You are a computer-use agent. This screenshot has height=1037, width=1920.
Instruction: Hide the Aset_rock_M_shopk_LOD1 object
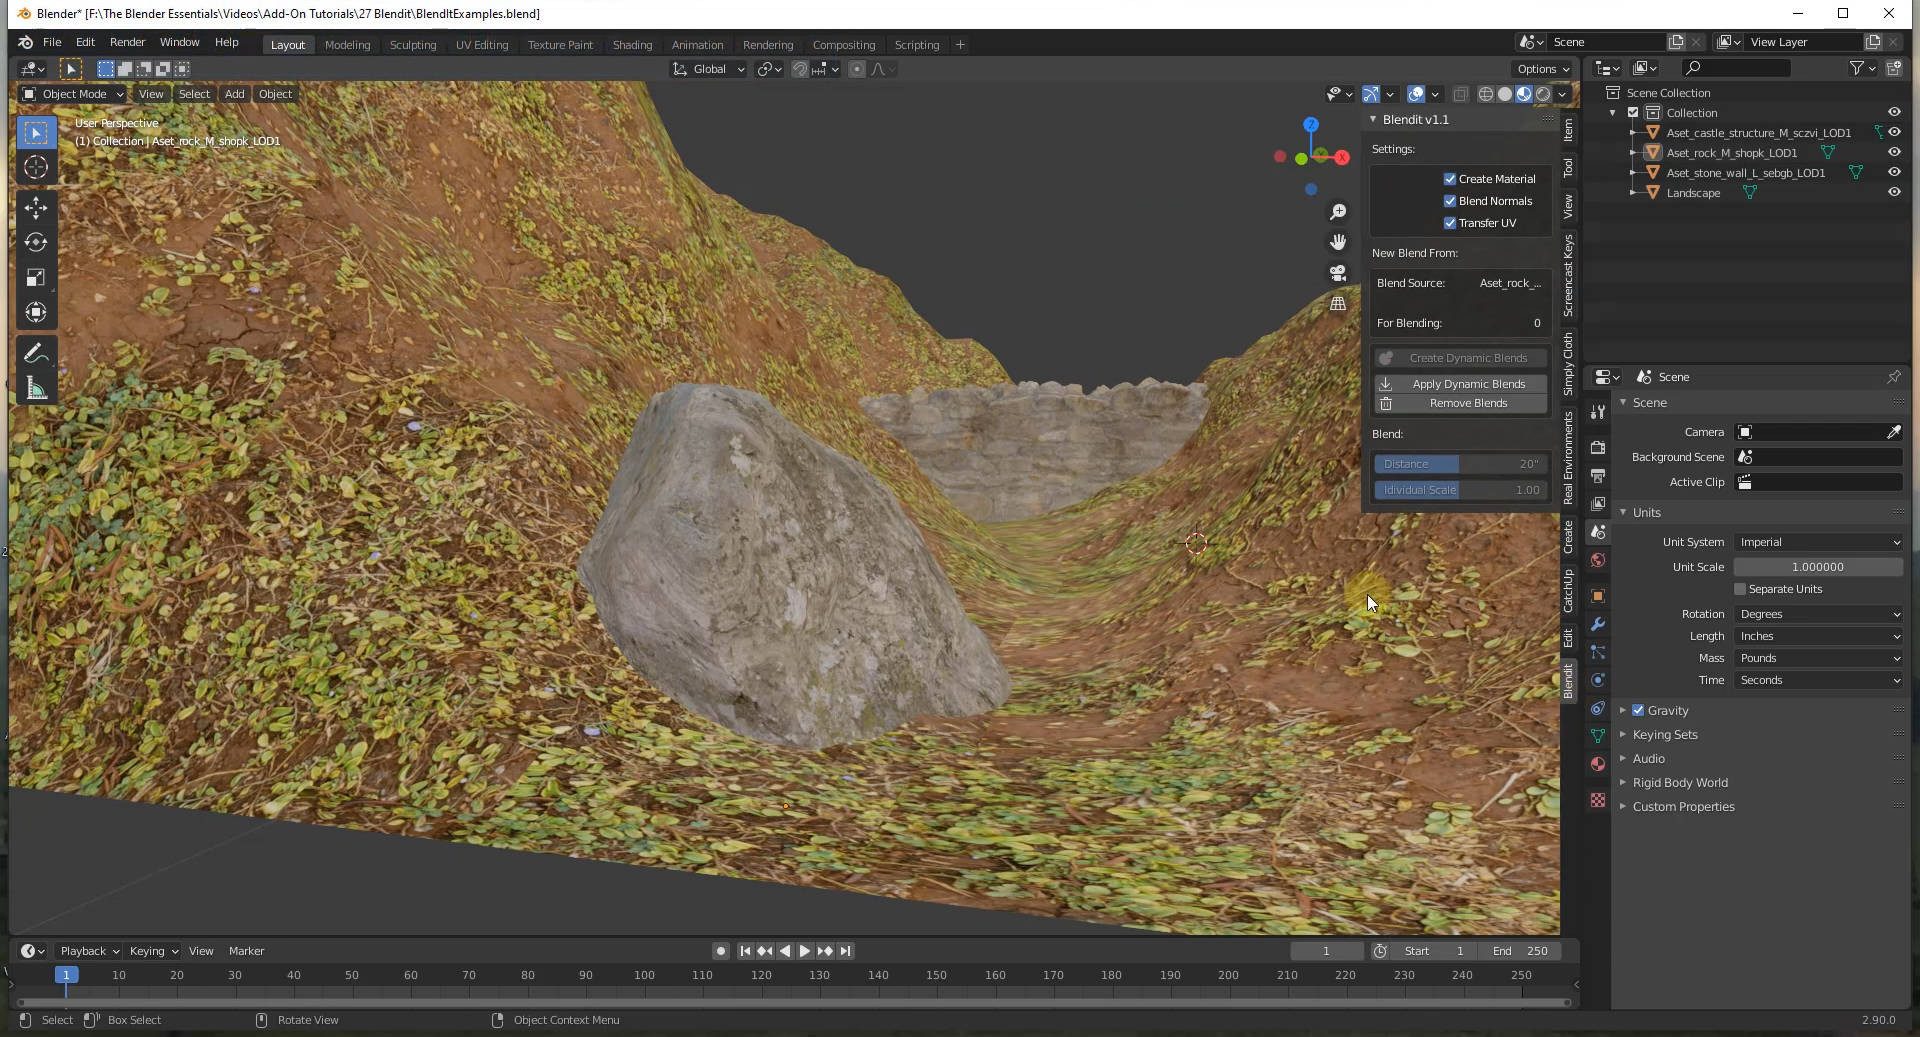click(1893, 152)
